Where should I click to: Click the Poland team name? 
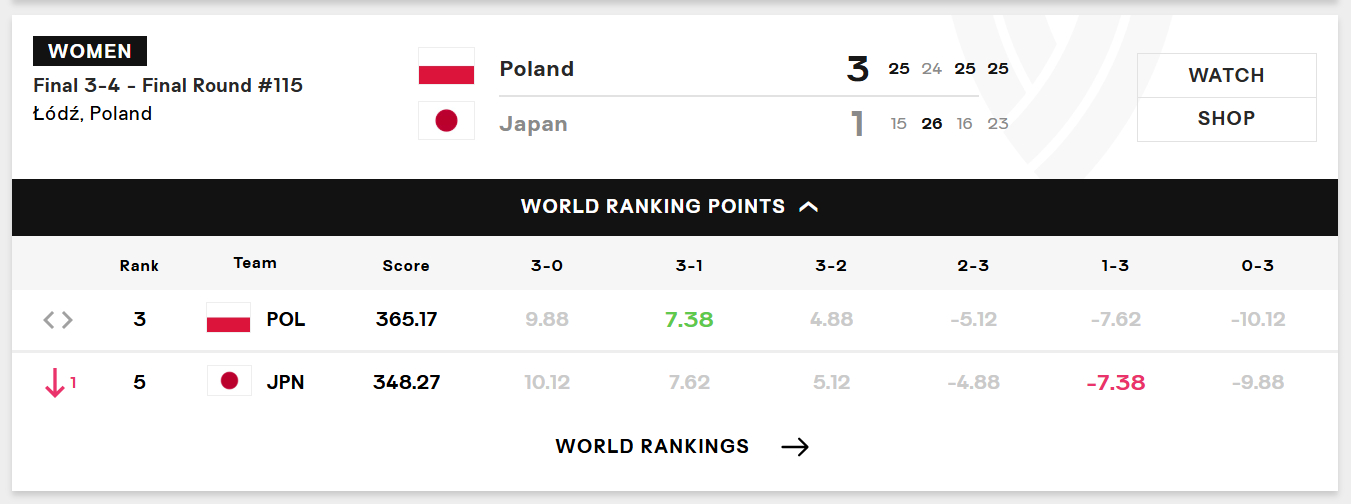pyautogui.click(x=537, y=69)
